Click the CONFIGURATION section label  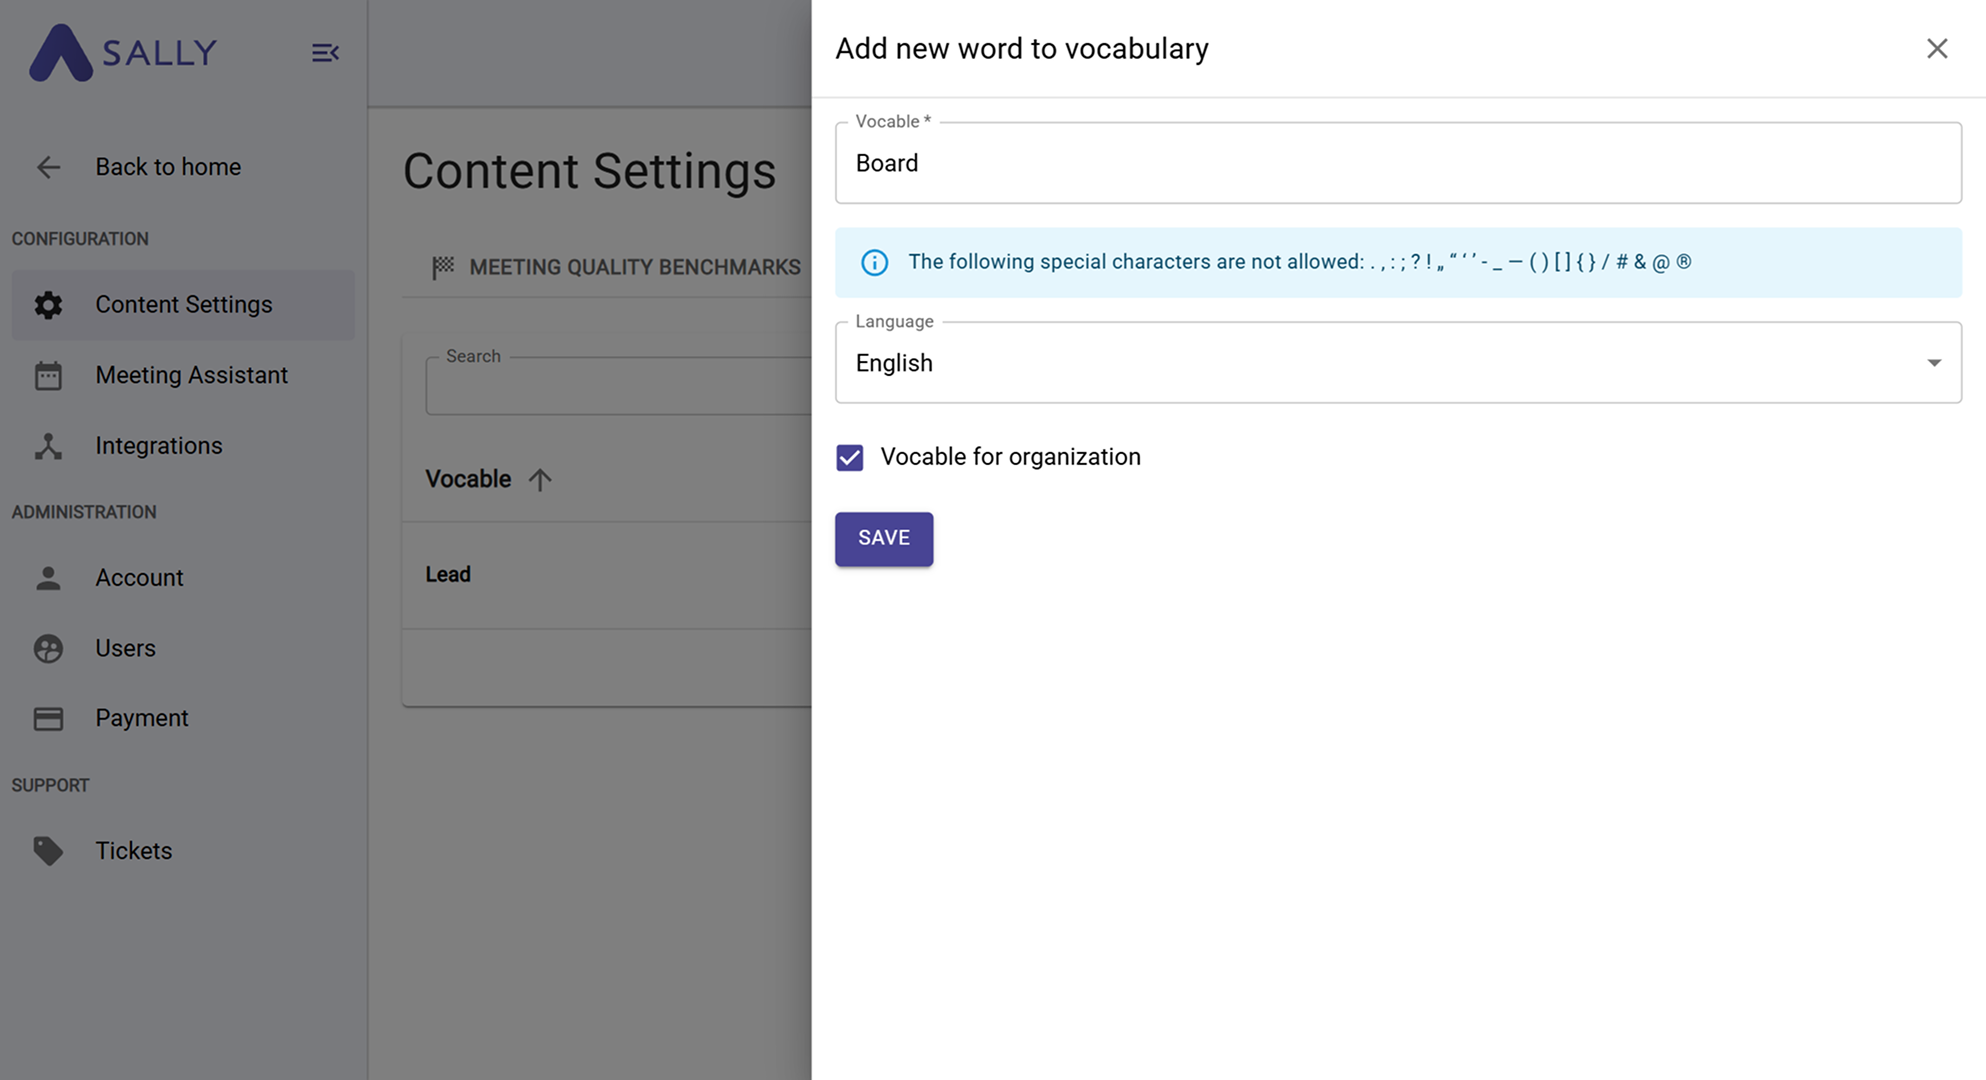(x=80, y=239)
